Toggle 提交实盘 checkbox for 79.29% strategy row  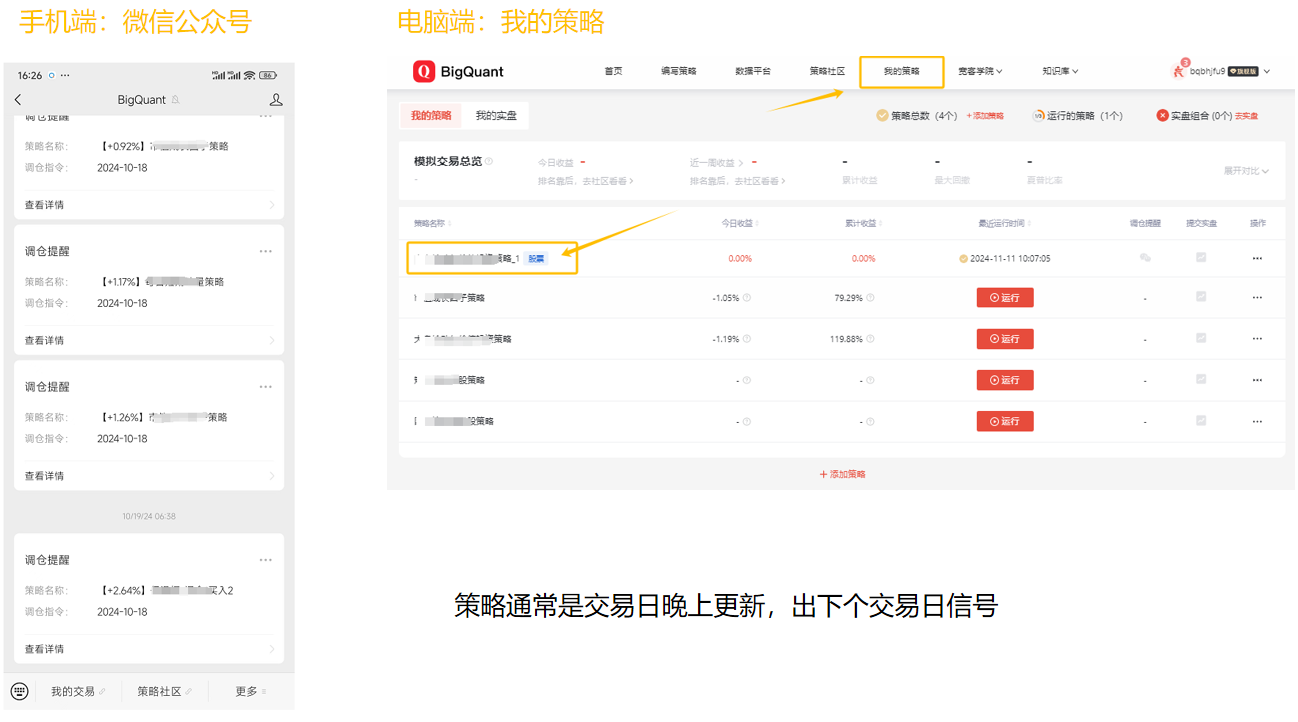[x=1201, y=297]
